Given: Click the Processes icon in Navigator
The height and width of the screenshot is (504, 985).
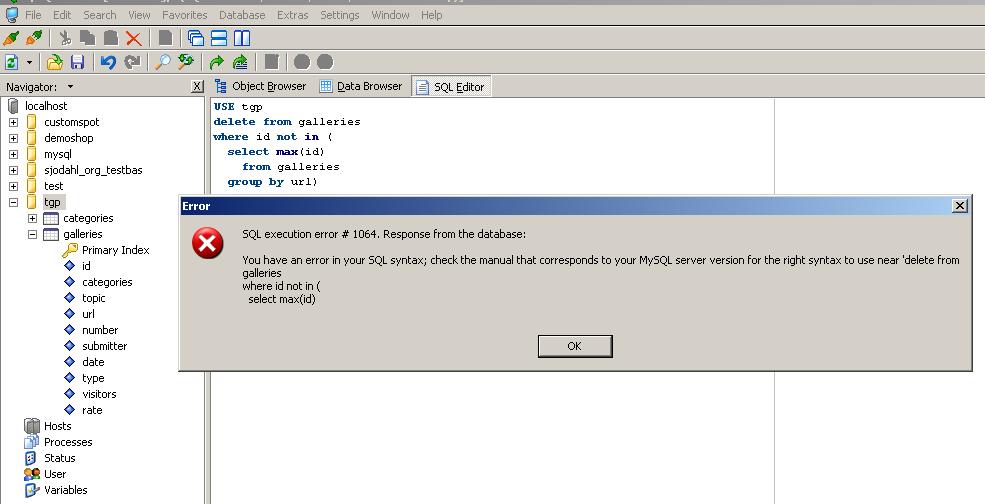Looking at the screenshot, I should point(31,442).
